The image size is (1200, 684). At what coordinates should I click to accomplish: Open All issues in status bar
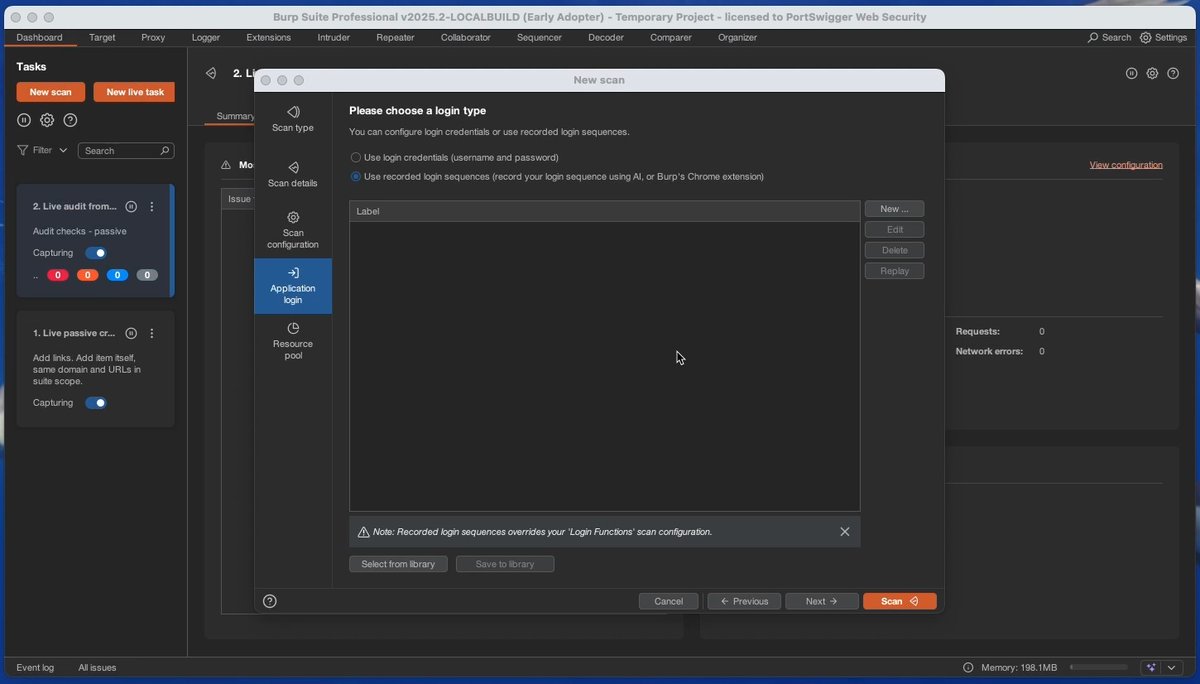pyautogui.click(x=97, y=667)
